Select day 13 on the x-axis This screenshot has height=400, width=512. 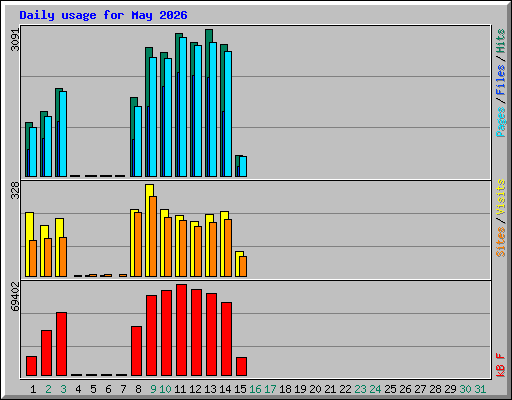210,389
